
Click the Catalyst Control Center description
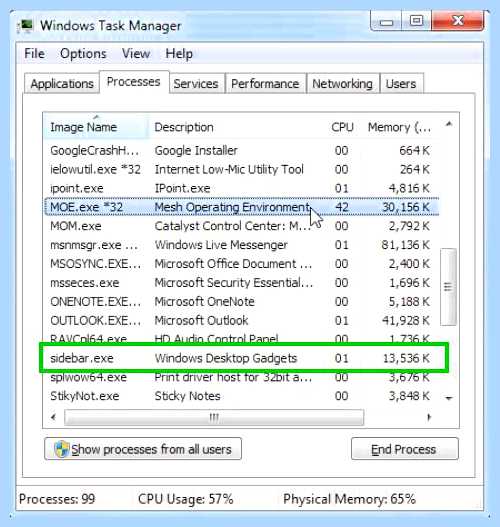(x=233, y=226)
